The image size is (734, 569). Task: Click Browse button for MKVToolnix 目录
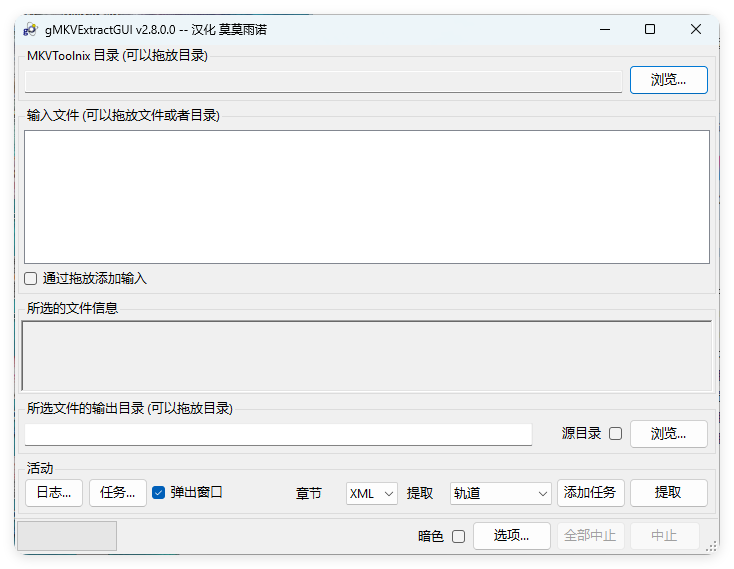click(x=668, y=80)
